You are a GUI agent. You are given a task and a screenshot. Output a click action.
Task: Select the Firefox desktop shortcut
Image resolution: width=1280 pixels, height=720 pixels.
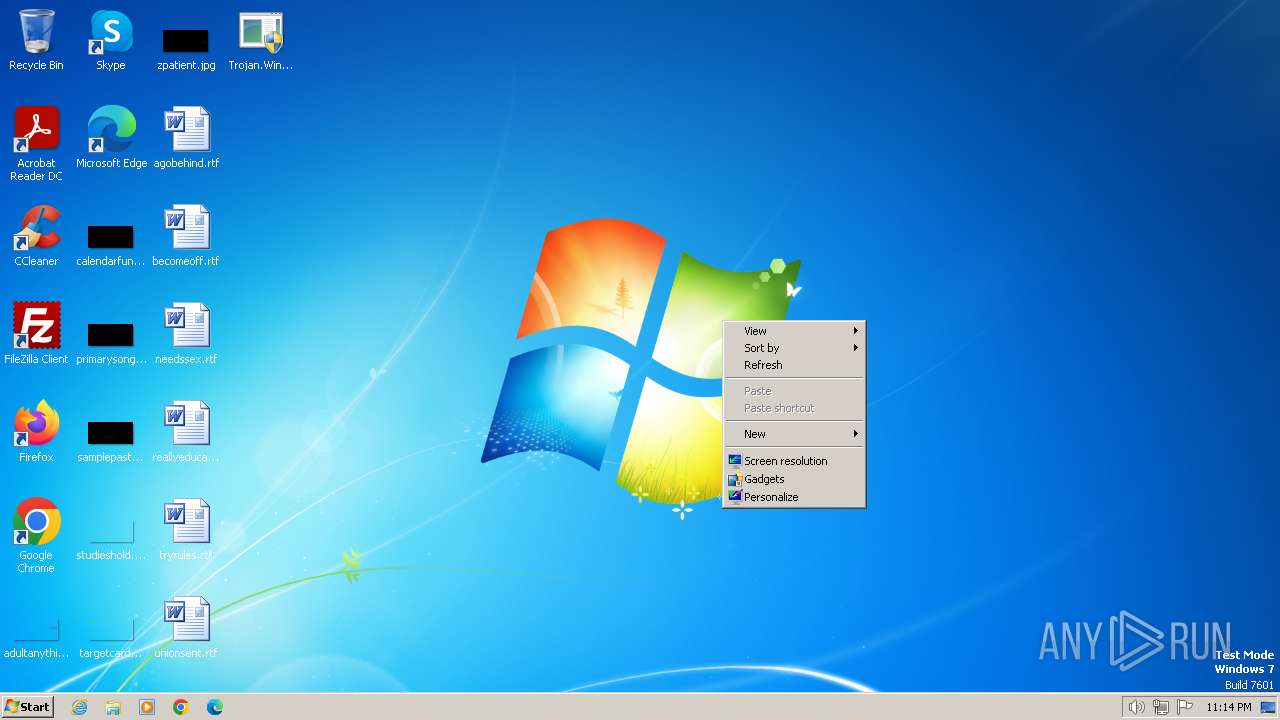pos(36,432)
